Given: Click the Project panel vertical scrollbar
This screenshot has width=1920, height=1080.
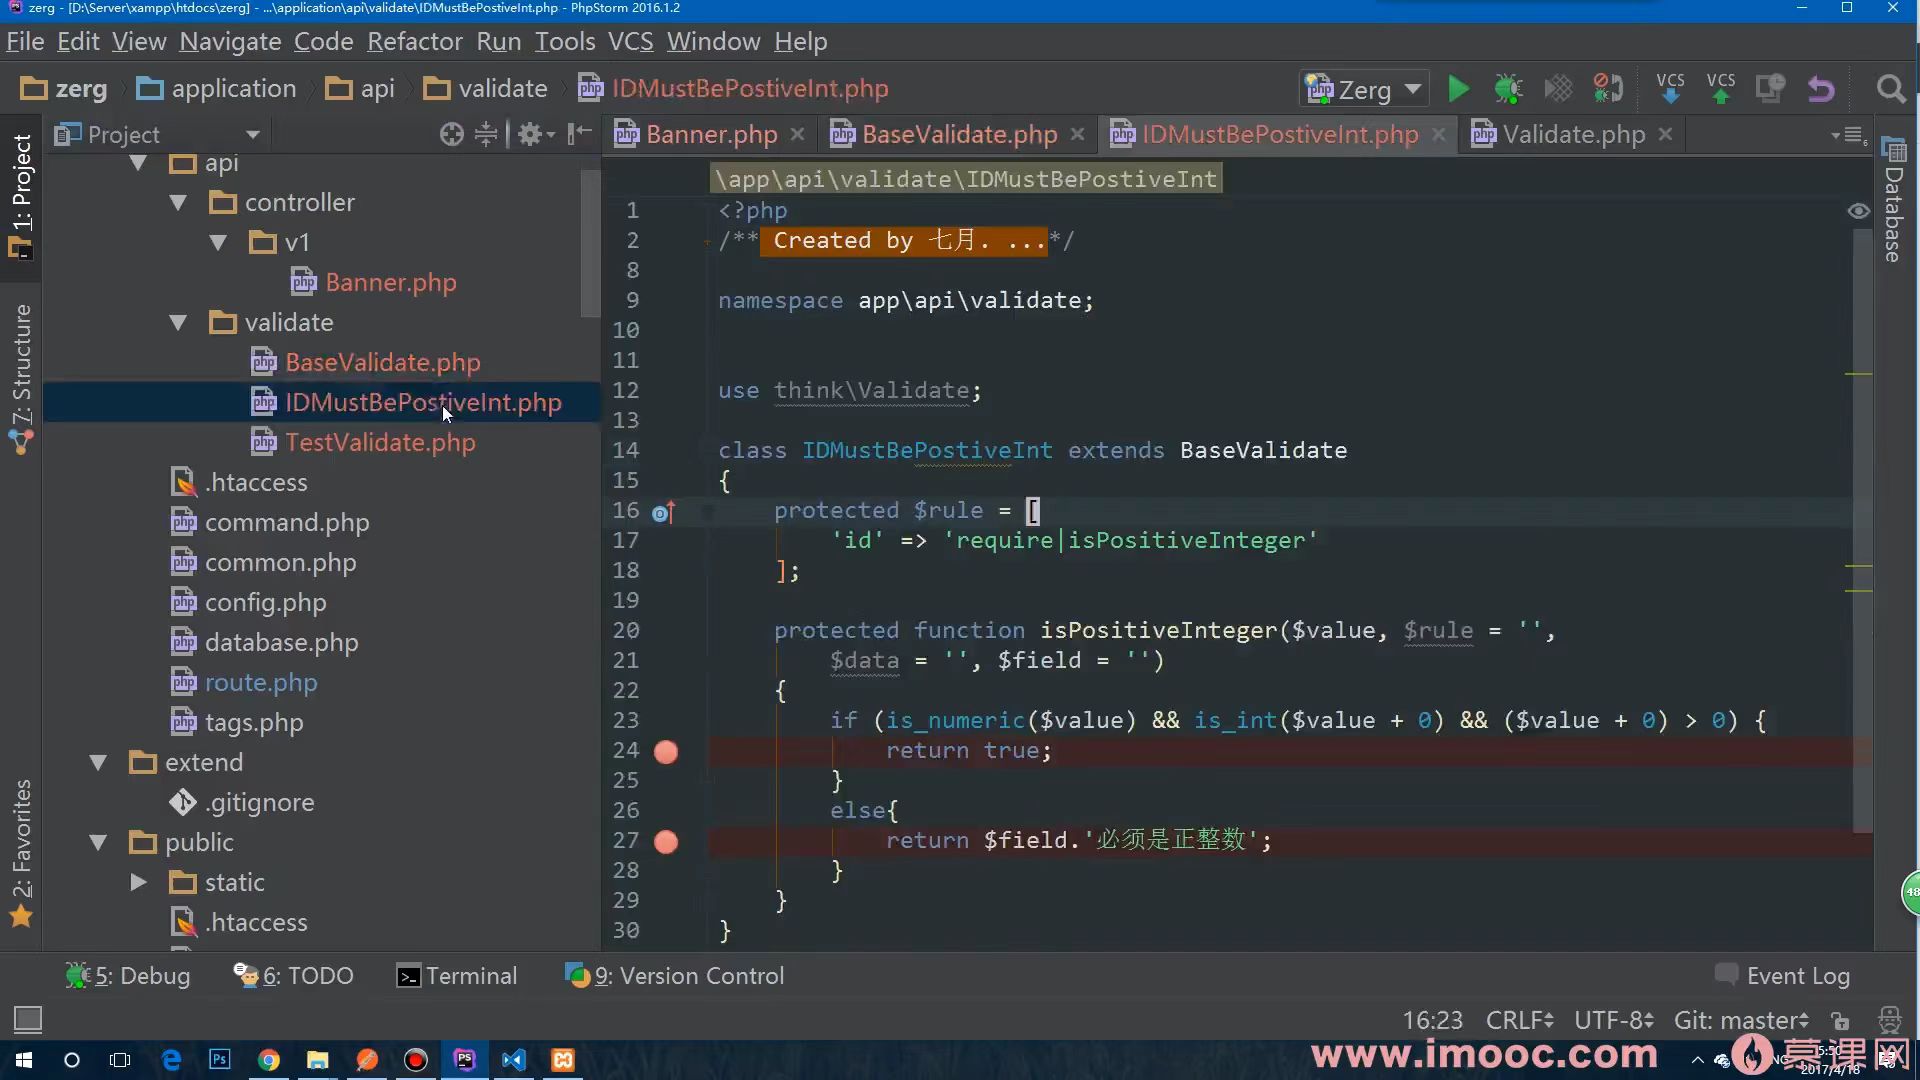Looking at the screenshot, I should click(590, 243).
